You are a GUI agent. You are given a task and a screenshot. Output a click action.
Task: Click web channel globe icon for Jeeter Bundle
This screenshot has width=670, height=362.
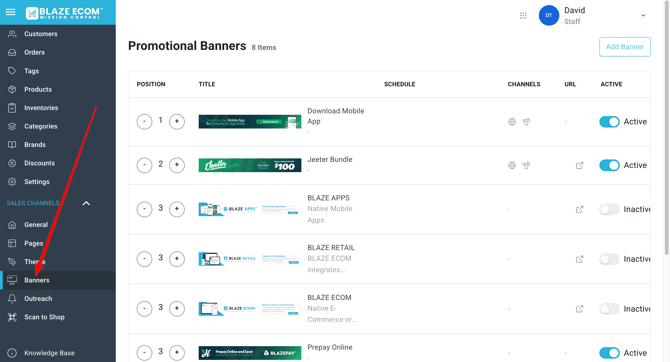(512, 165)
